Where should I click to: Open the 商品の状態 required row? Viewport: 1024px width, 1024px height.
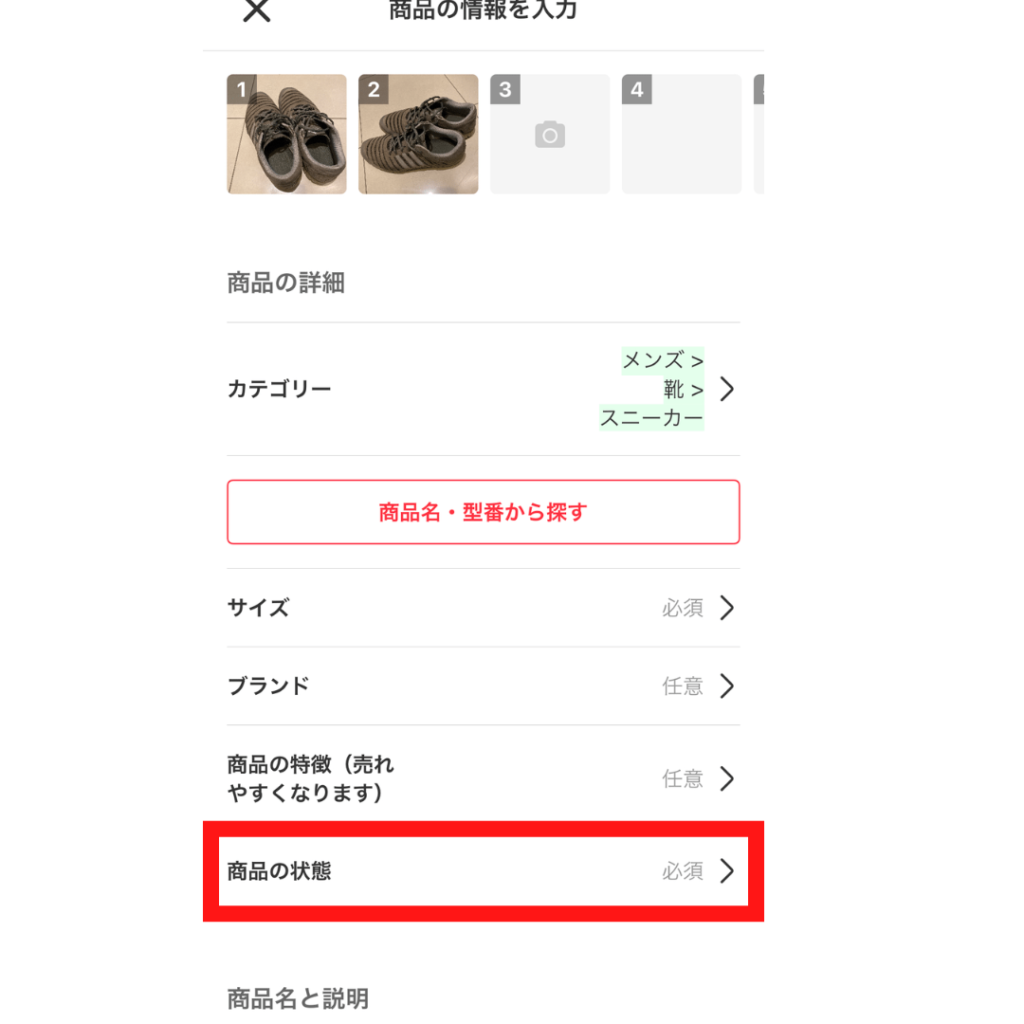pyautogui.click(x=483, y=871)
